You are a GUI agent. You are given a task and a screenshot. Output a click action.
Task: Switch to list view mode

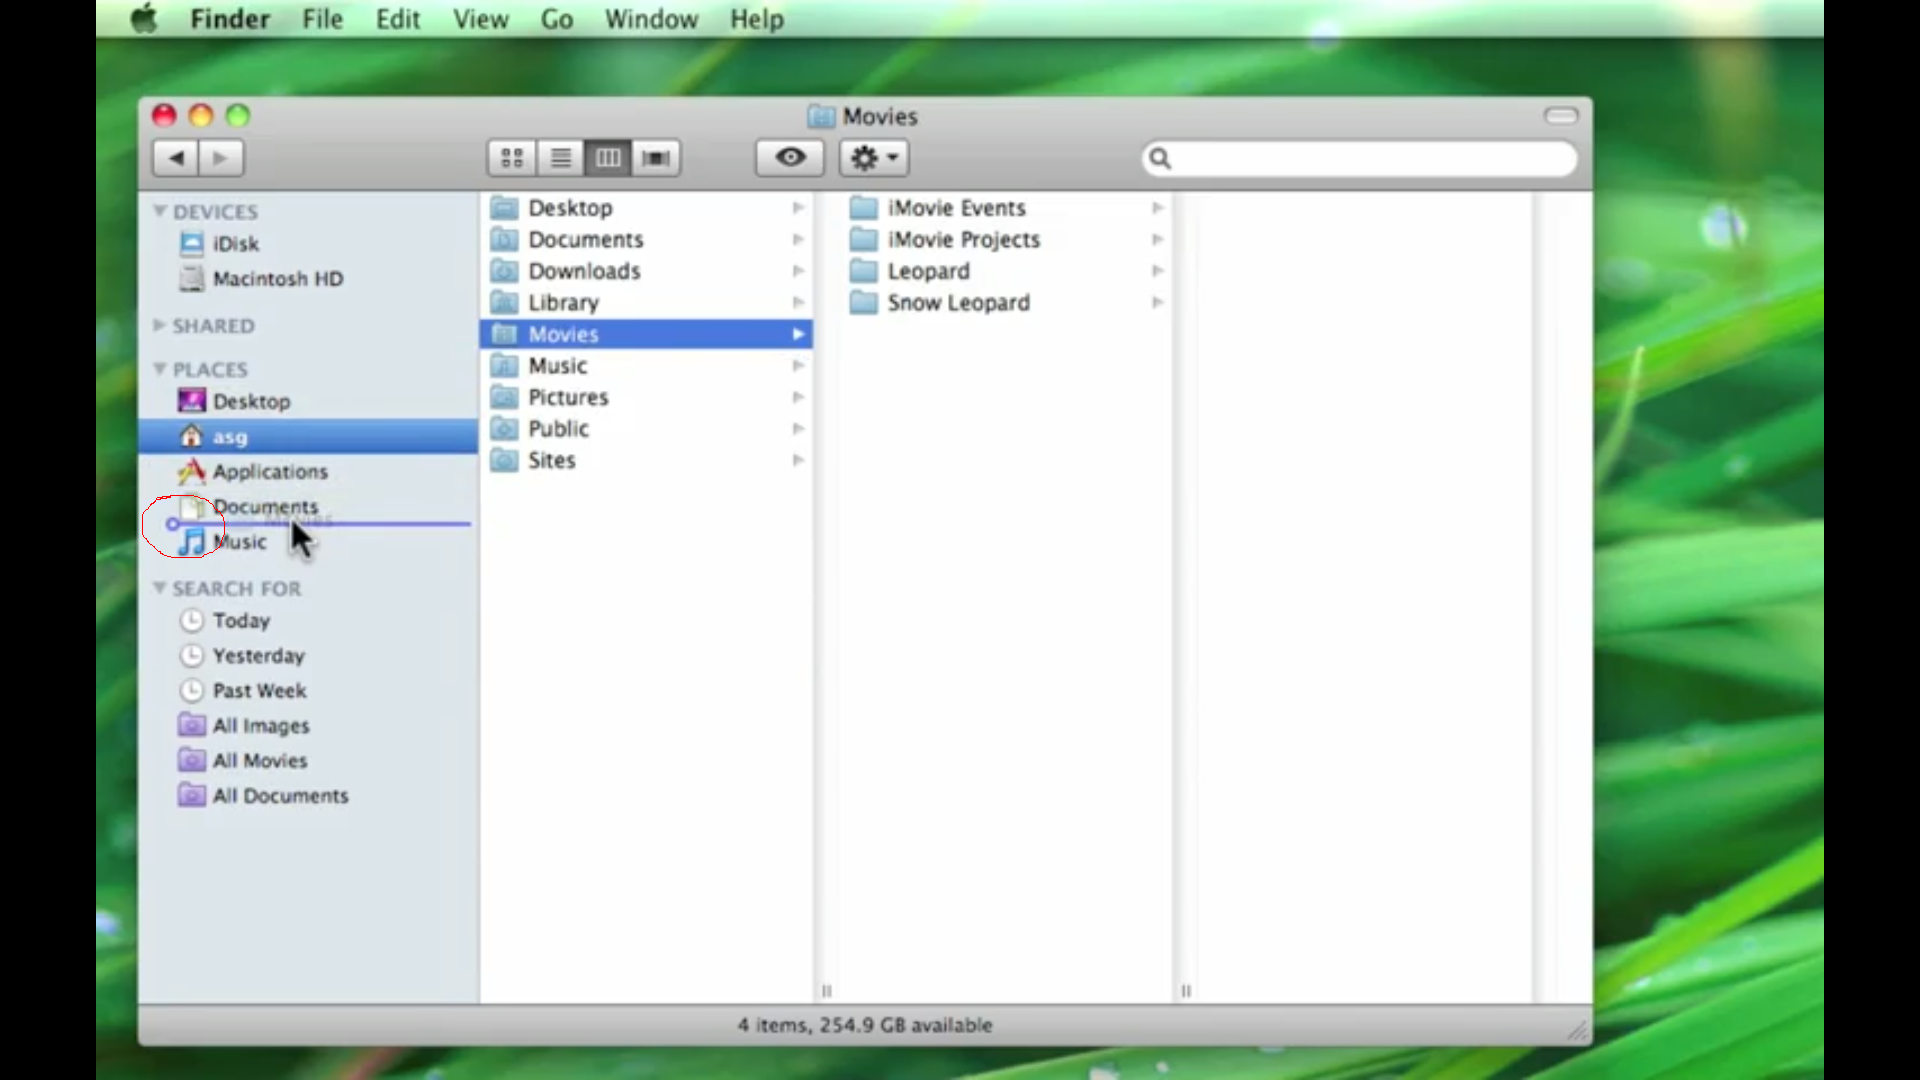point(561,158)
